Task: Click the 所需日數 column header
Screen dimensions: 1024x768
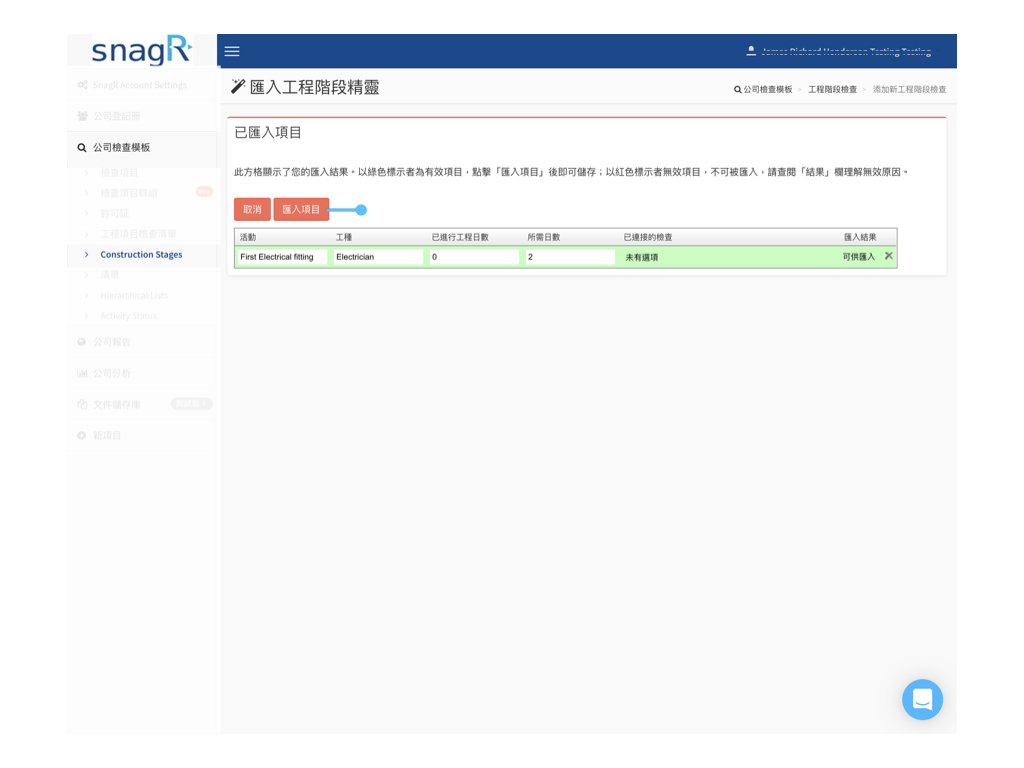Action: pyautogui.click(x=543, y=237)
